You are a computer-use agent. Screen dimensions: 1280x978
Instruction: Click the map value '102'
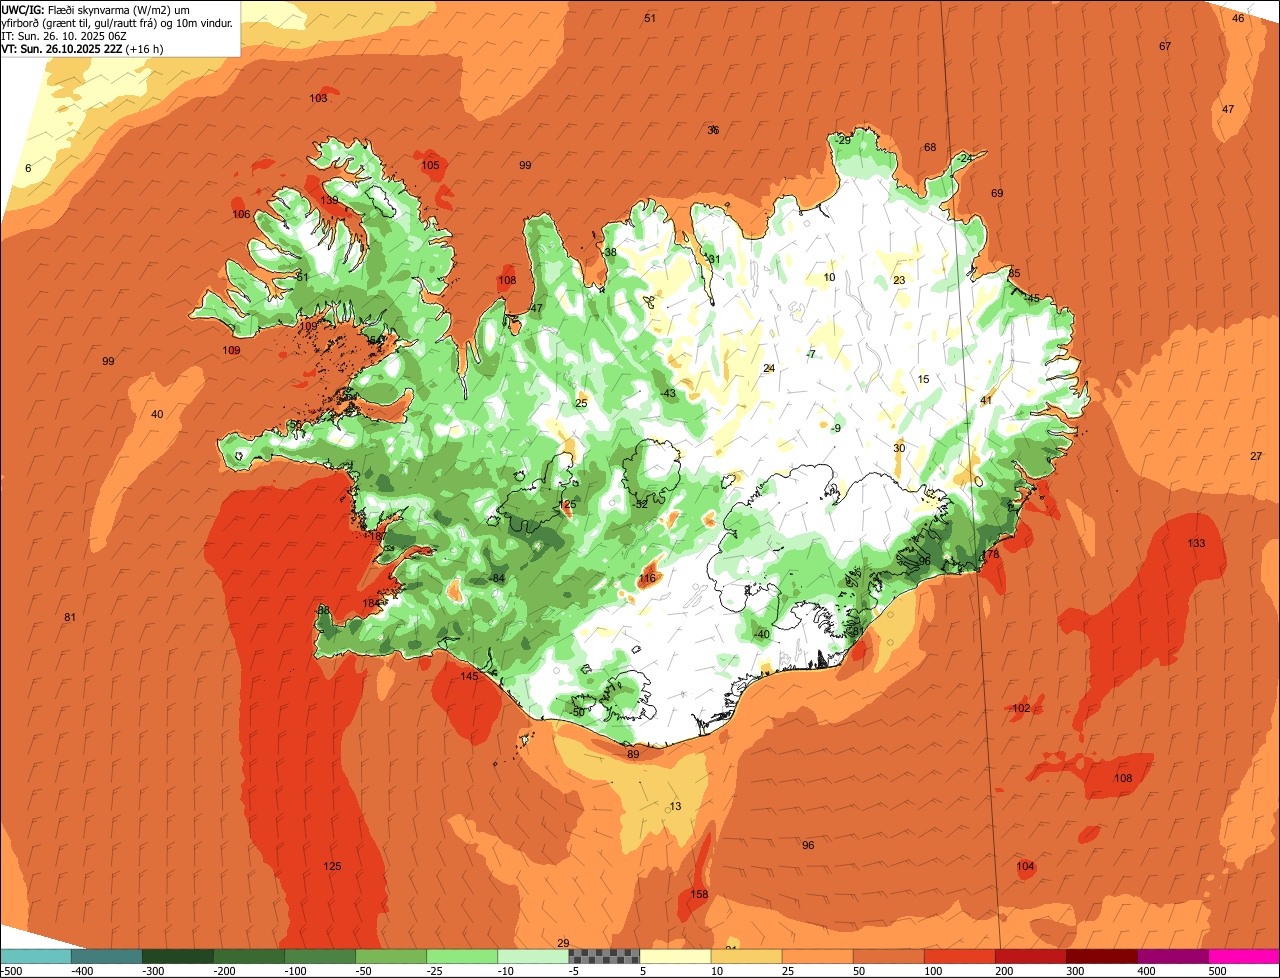click(1021, 708)
